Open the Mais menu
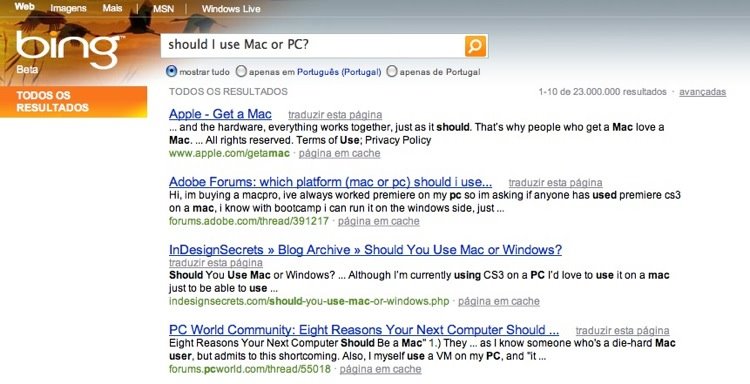This screenshot has width=750, height=384. pyautogui.click(x=112, y=8)
